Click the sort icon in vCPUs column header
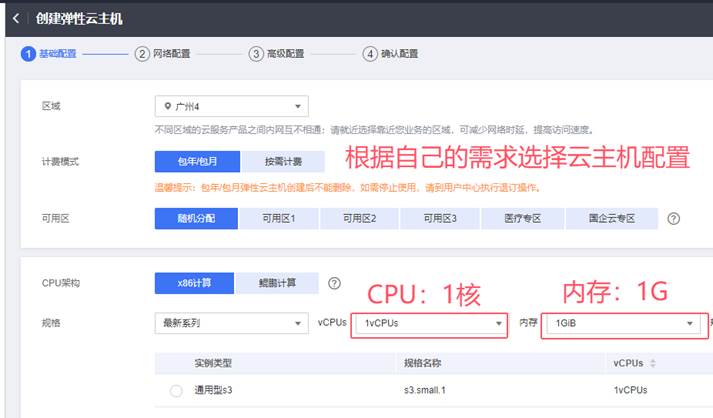Screen dimensions: 713x418 click(x=652, y=364)
